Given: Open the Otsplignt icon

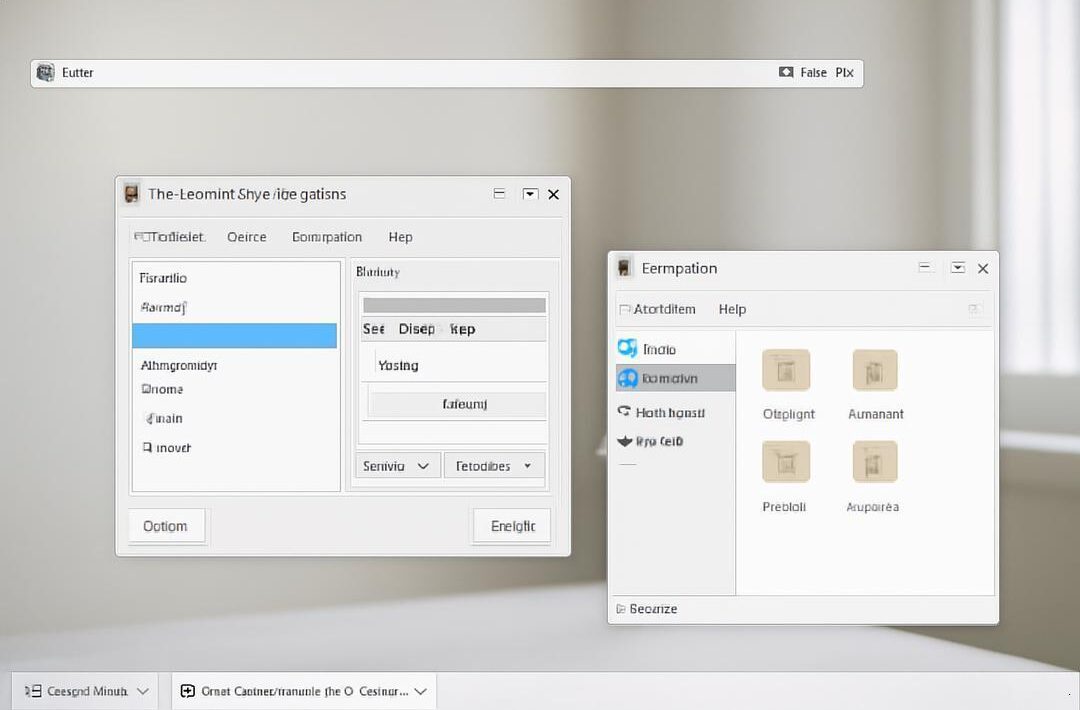Looking at the screenshot, I should [786, 370].
